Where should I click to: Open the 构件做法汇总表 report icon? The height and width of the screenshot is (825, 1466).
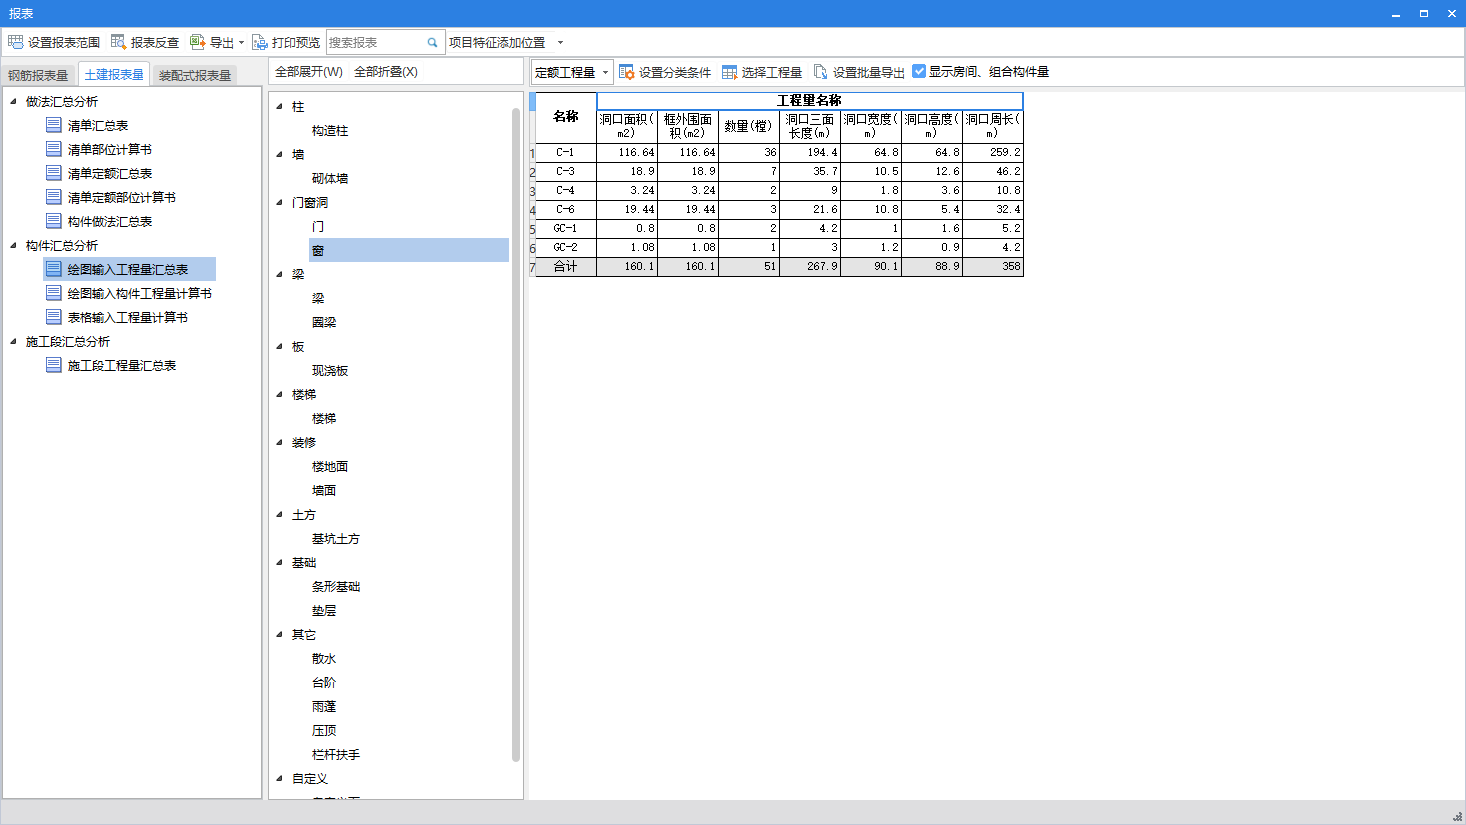[x=54, y=221]
